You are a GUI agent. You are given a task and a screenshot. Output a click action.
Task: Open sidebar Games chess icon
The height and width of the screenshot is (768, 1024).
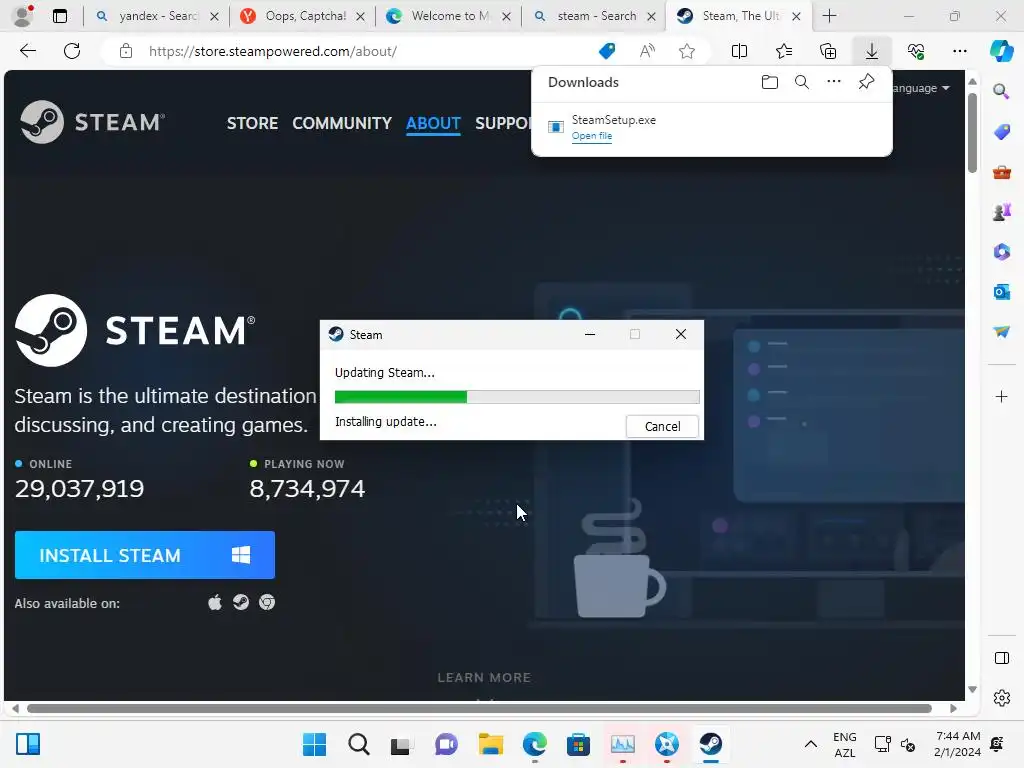click(1001, 212)
